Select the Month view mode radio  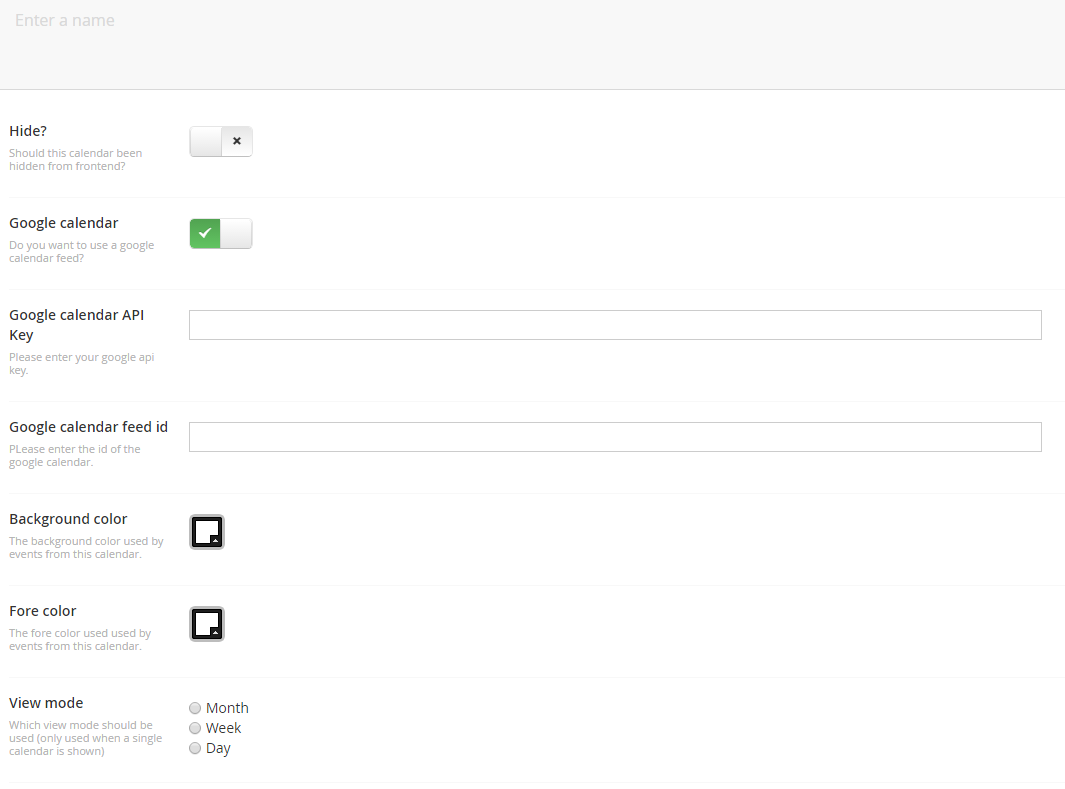point(195,708)
